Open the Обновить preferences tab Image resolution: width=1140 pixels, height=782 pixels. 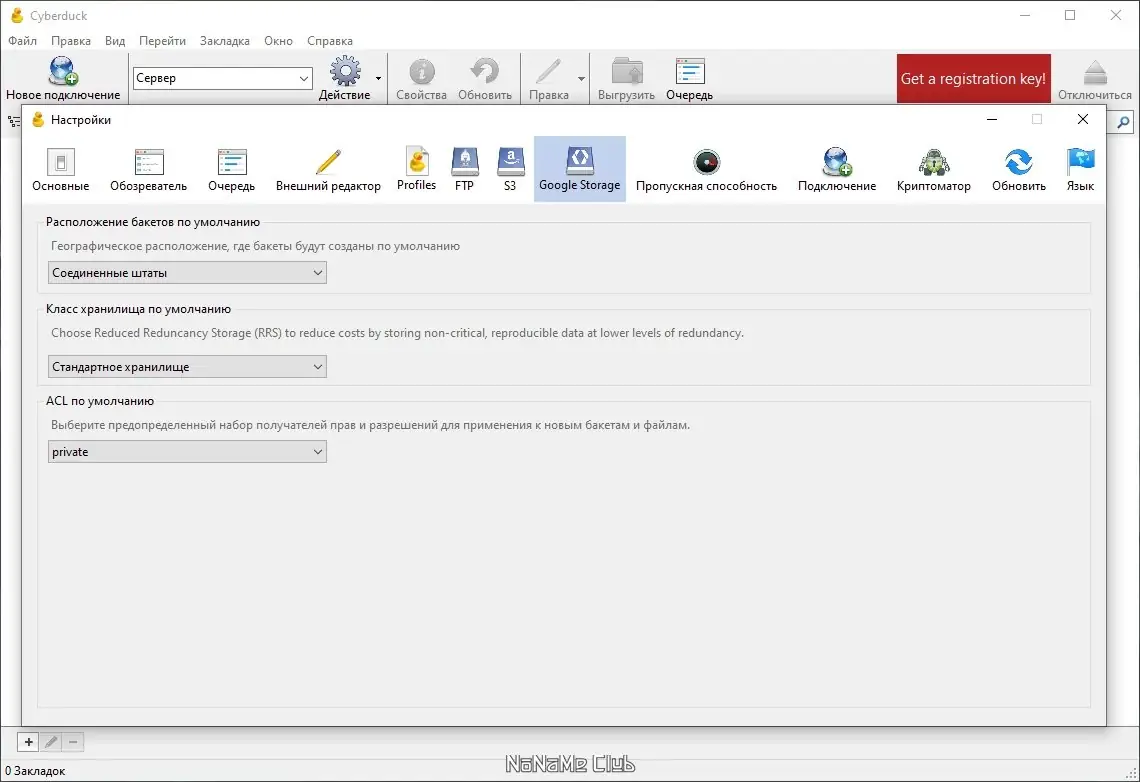point(1019,169)
